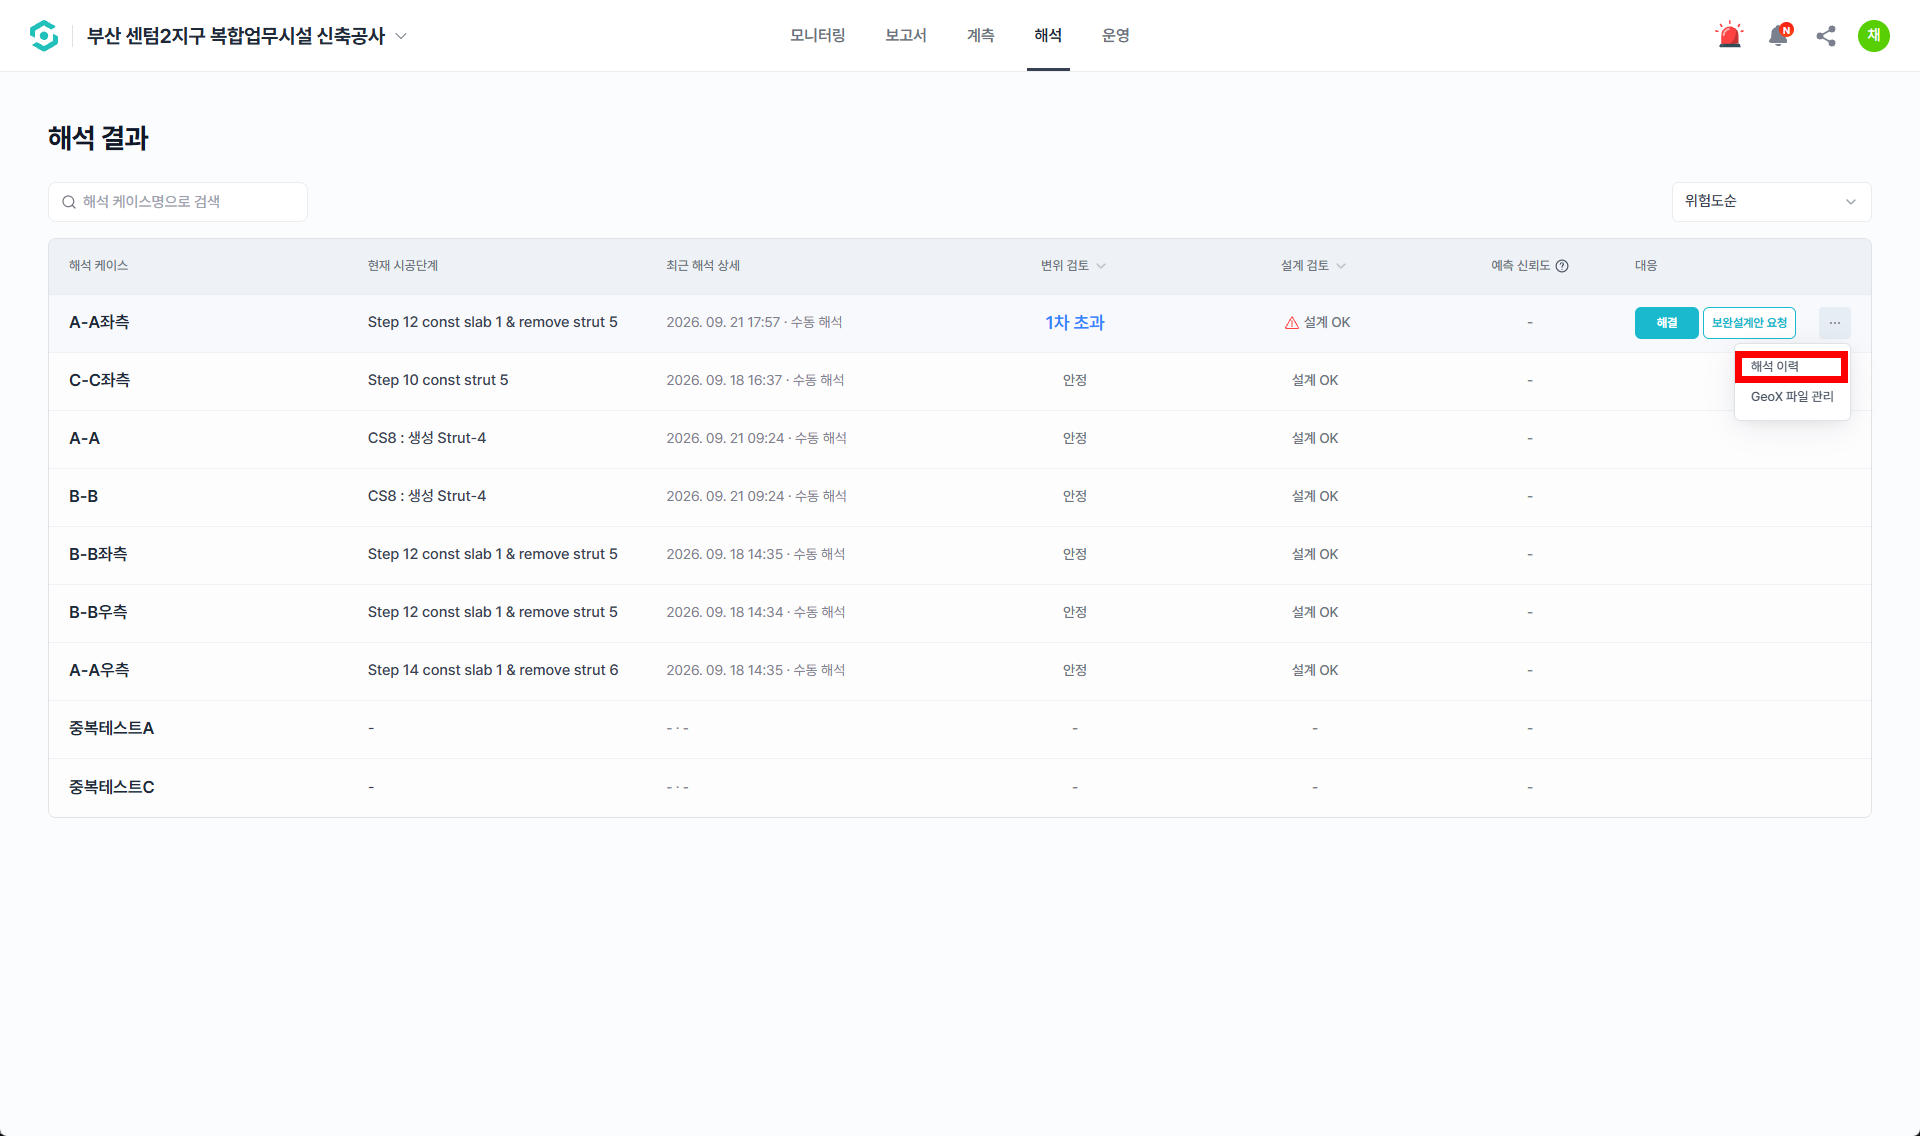Switch to the 계측 tab
The height and width of the screenshot is (1136, 1920).
tap(980, 36)
